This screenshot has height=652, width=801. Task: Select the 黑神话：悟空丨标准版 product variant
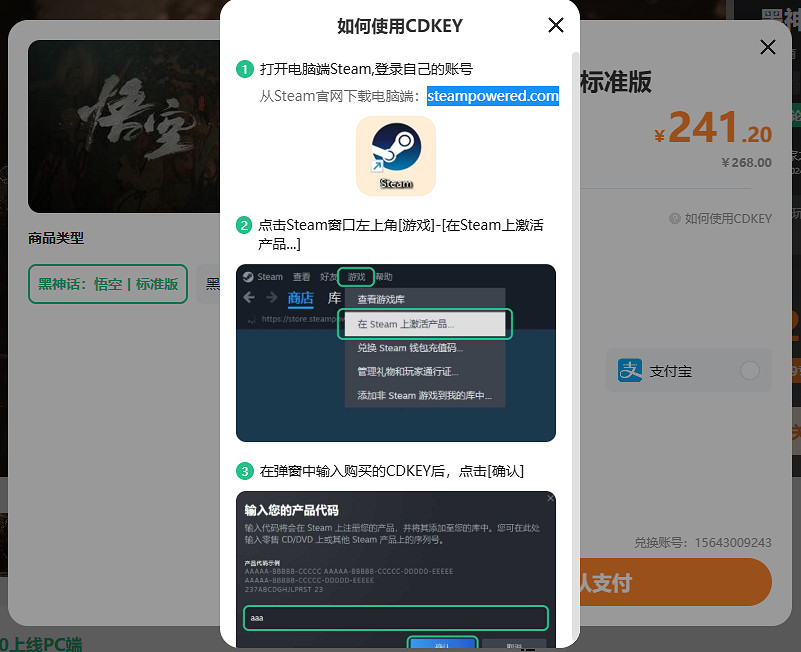pyautogui.click(x=107, y=284)
